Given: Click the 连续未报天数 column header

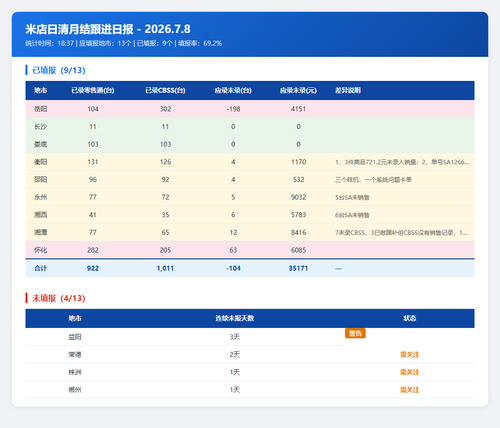Looking at the screenshot, I should 235,318.
